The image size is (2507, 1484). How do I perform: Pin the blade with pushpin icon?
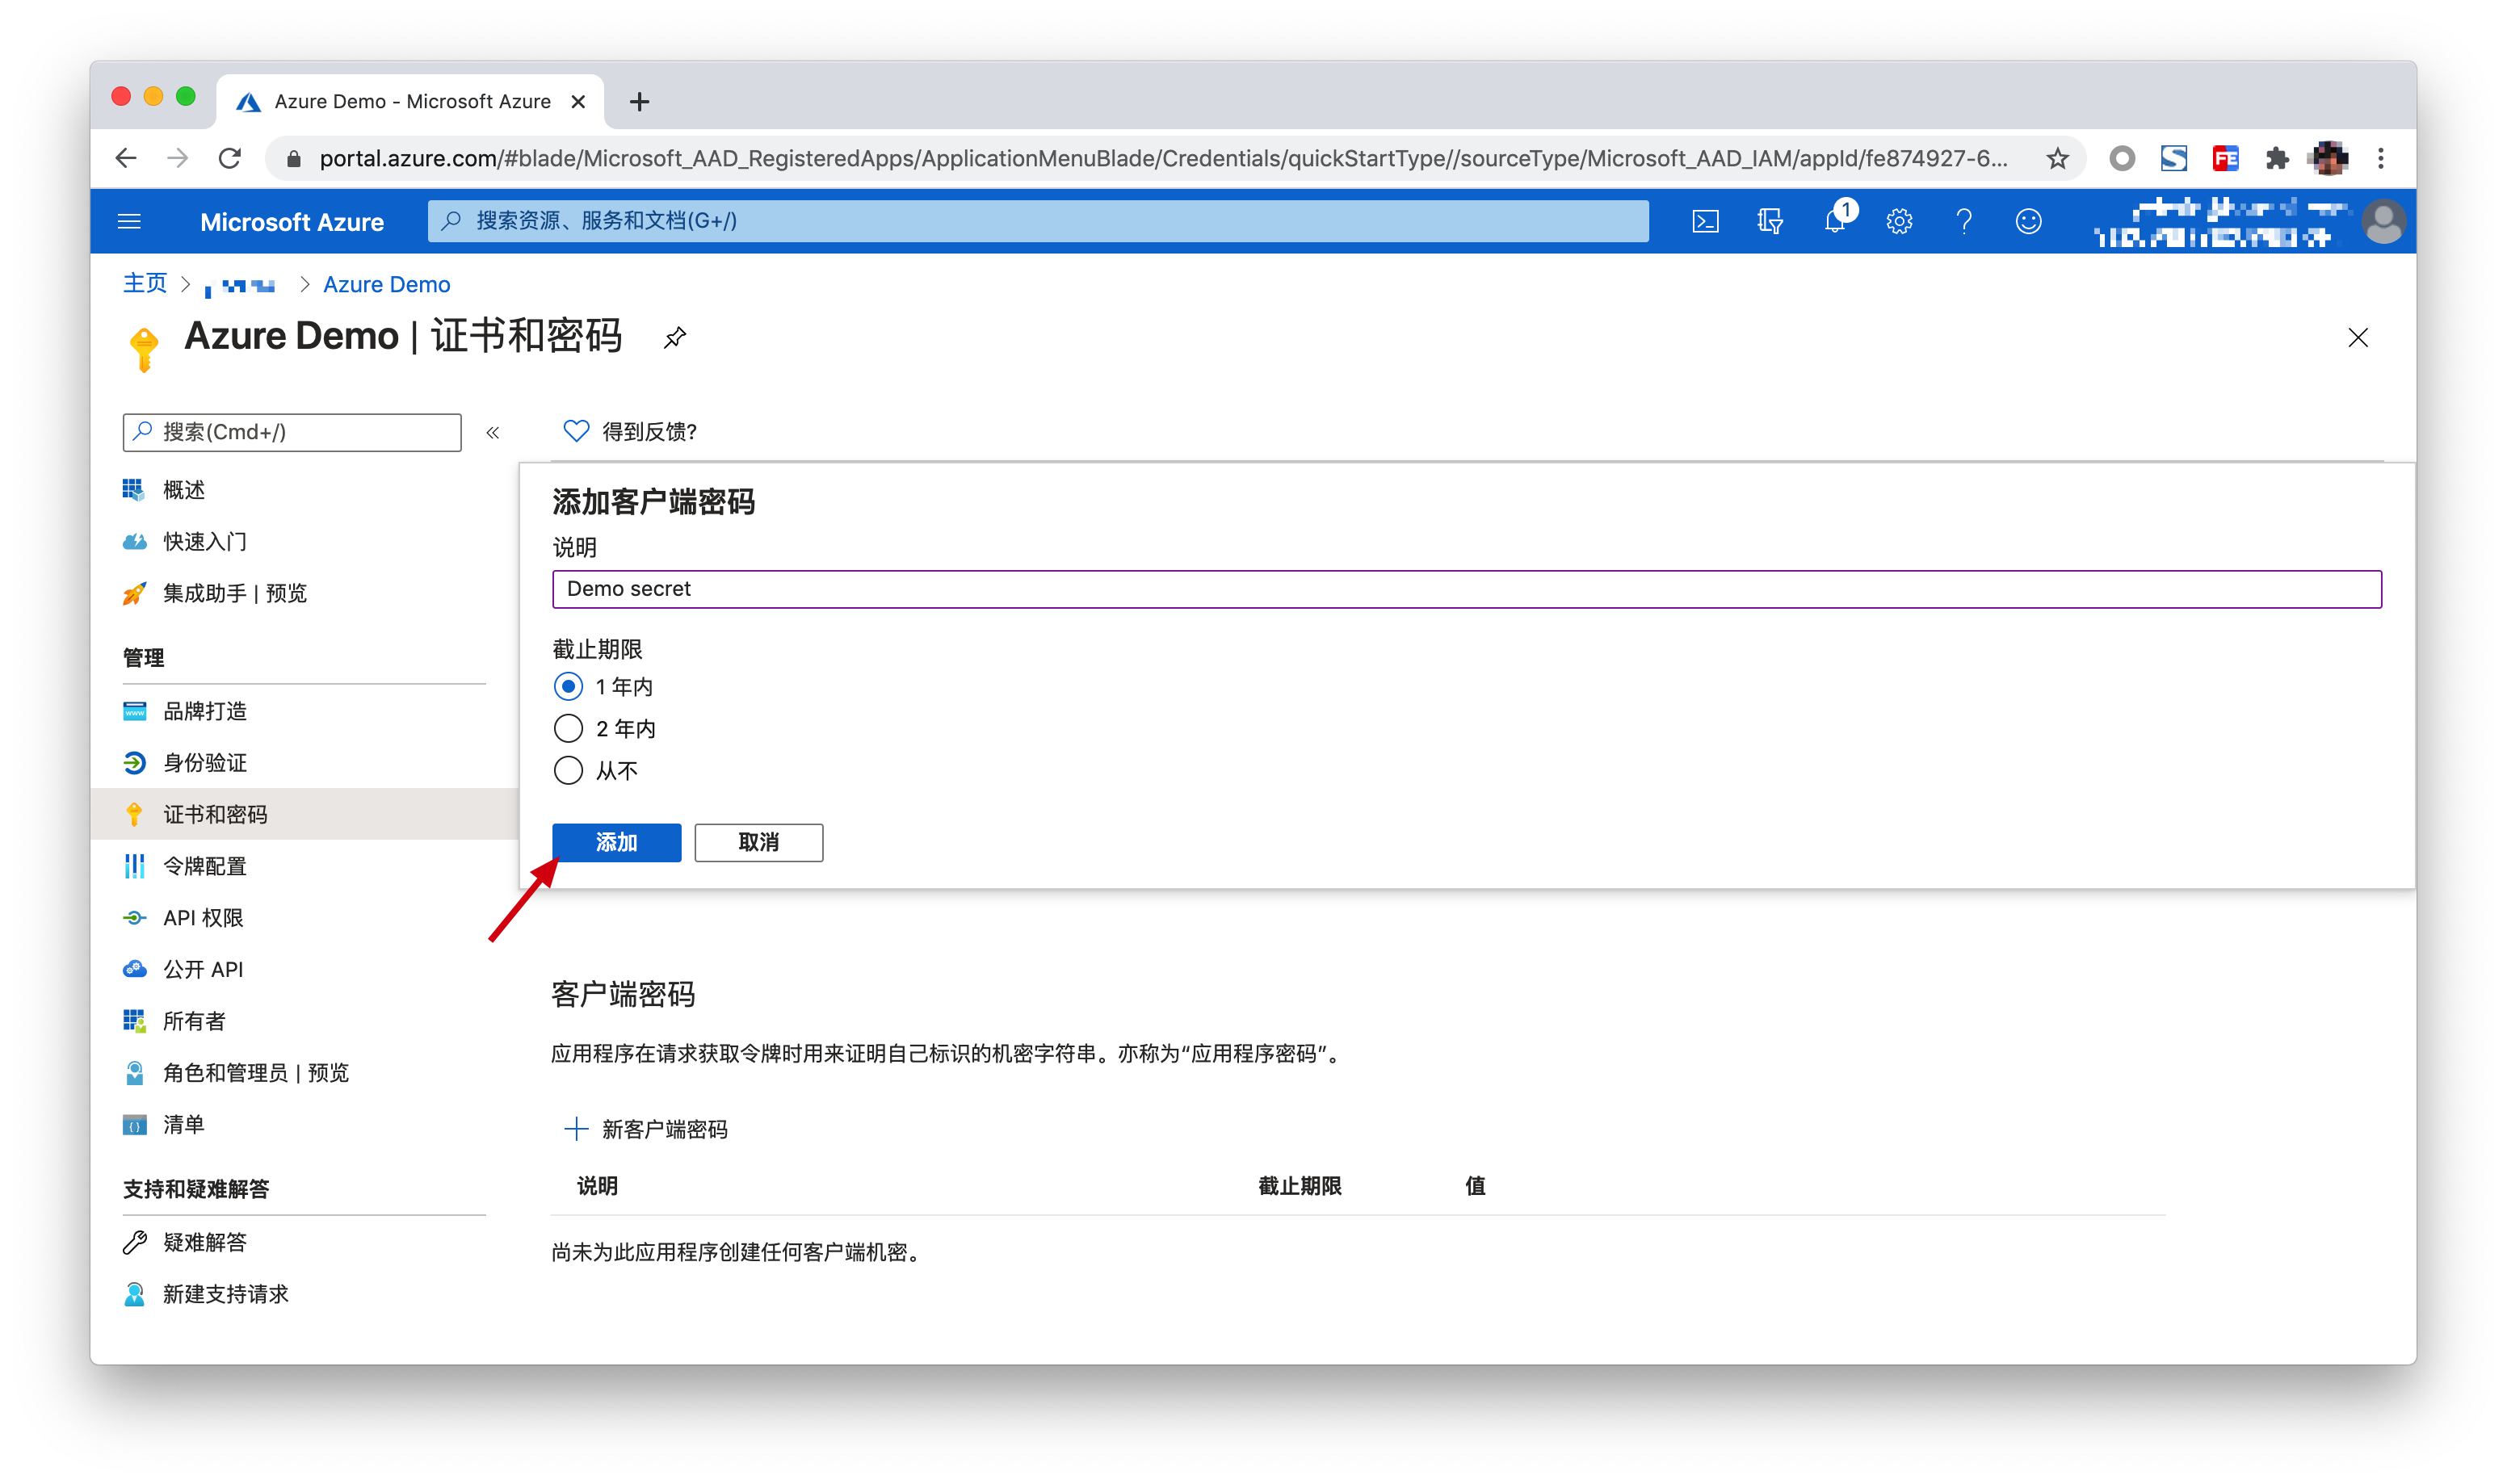675,337
